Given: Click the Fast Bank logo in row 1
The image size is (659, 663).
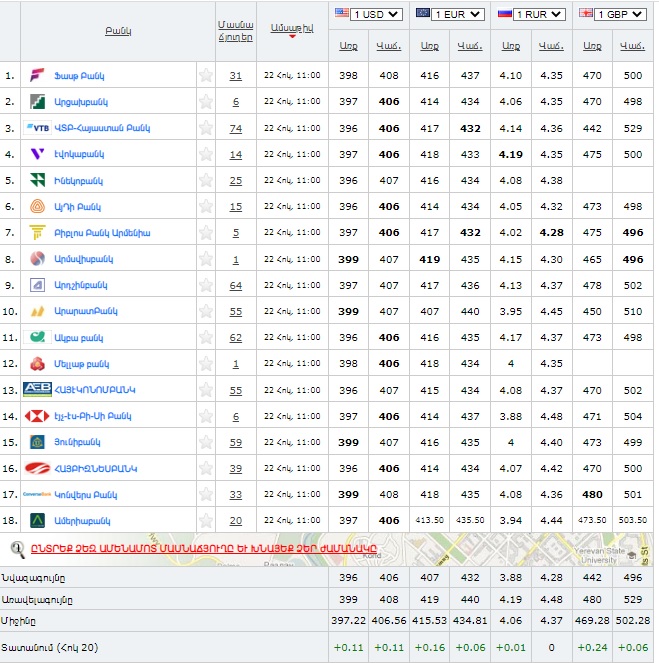Looking at the screenshot, I should (37, 76).
